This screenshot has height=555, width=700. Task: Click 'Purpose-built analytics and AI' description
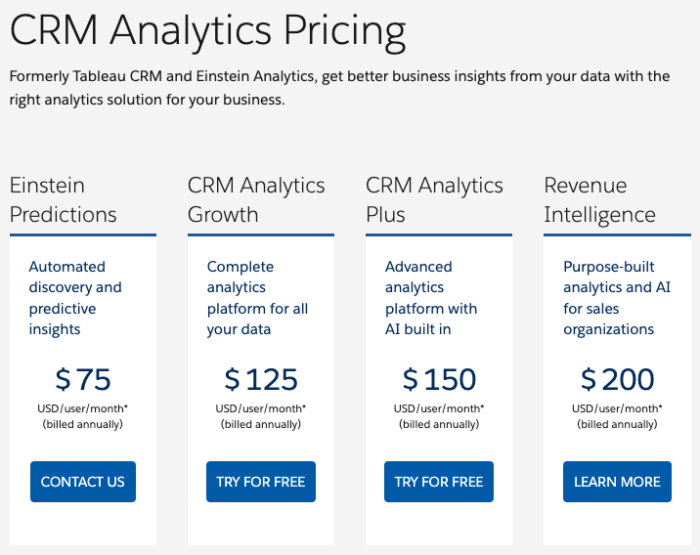click(617, 298)
